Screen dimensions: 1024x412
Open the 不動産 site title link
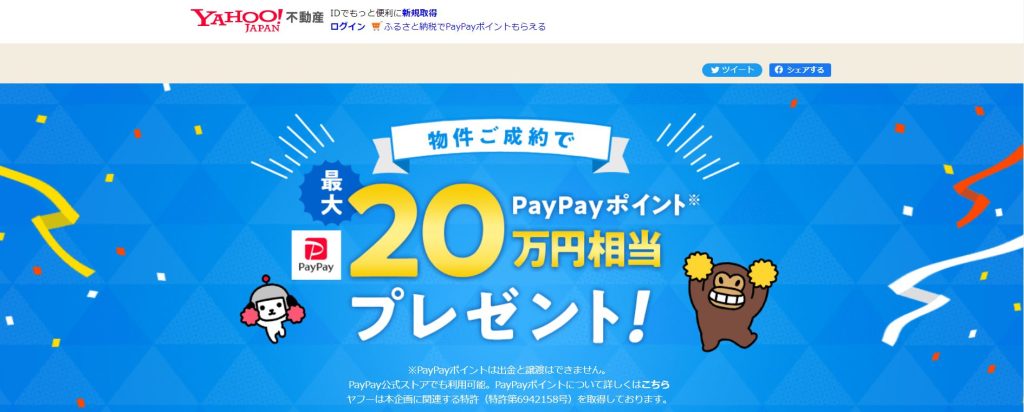click(304, 18)
